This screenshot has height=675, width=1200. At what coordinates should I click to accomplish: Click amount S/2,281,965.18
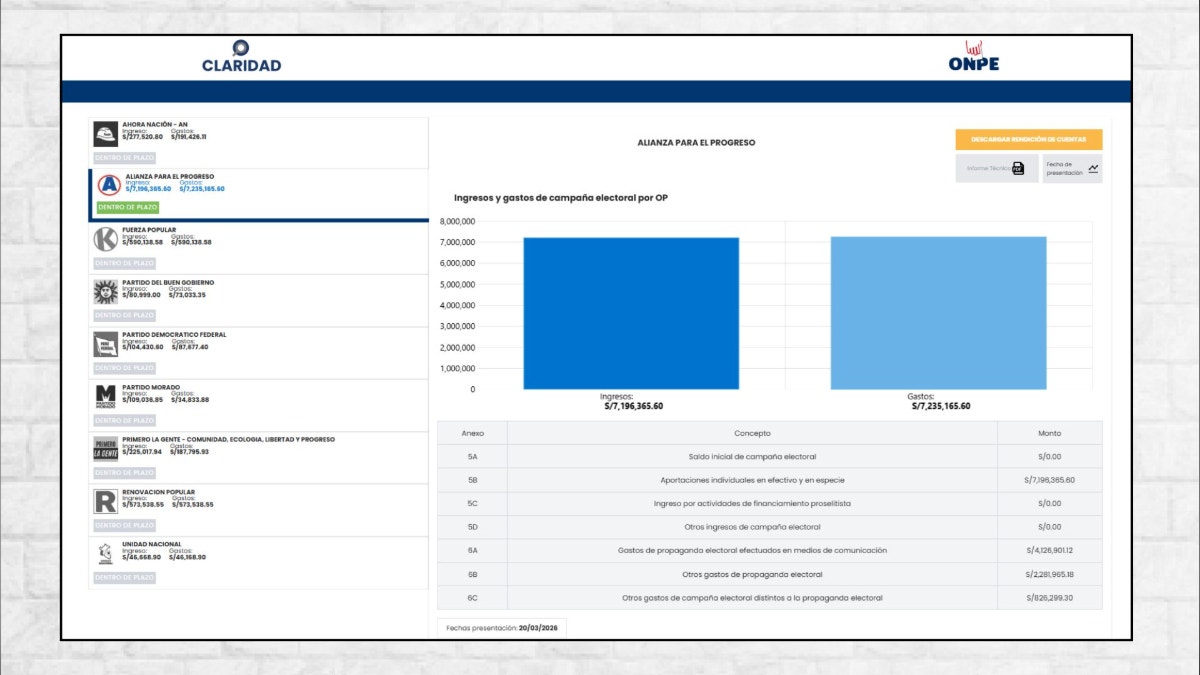coord(1050,574)
